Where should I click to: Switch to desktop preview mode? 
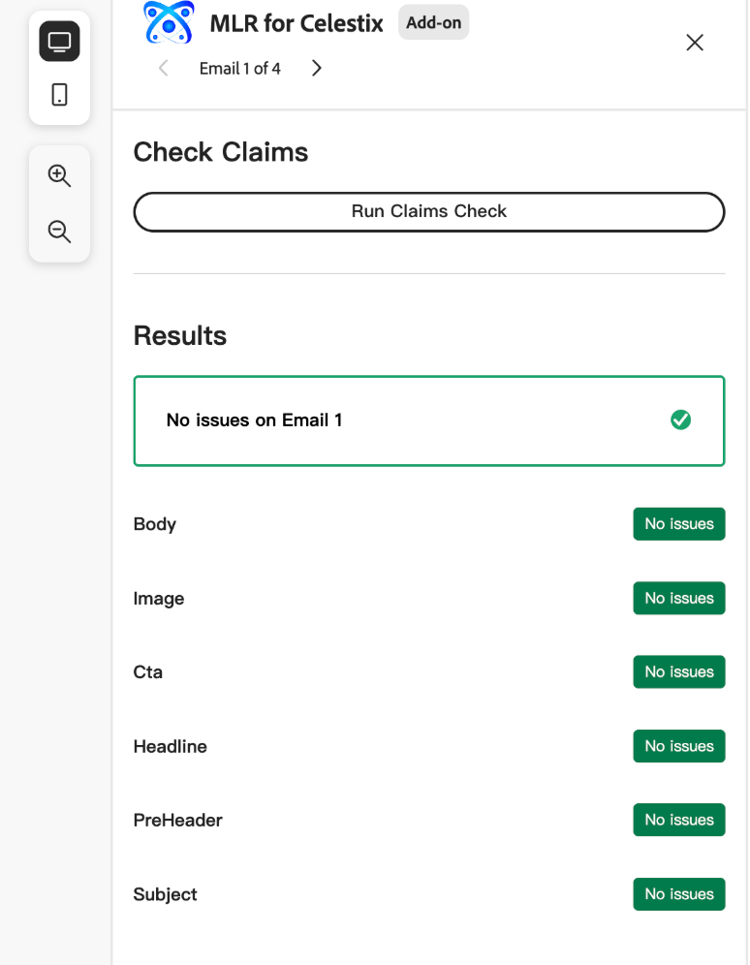click(59, 41)
